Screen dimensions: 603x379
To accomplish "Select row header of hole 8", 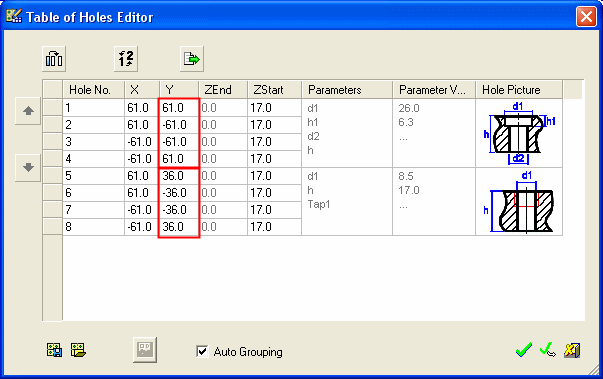I will pos(52,226).
